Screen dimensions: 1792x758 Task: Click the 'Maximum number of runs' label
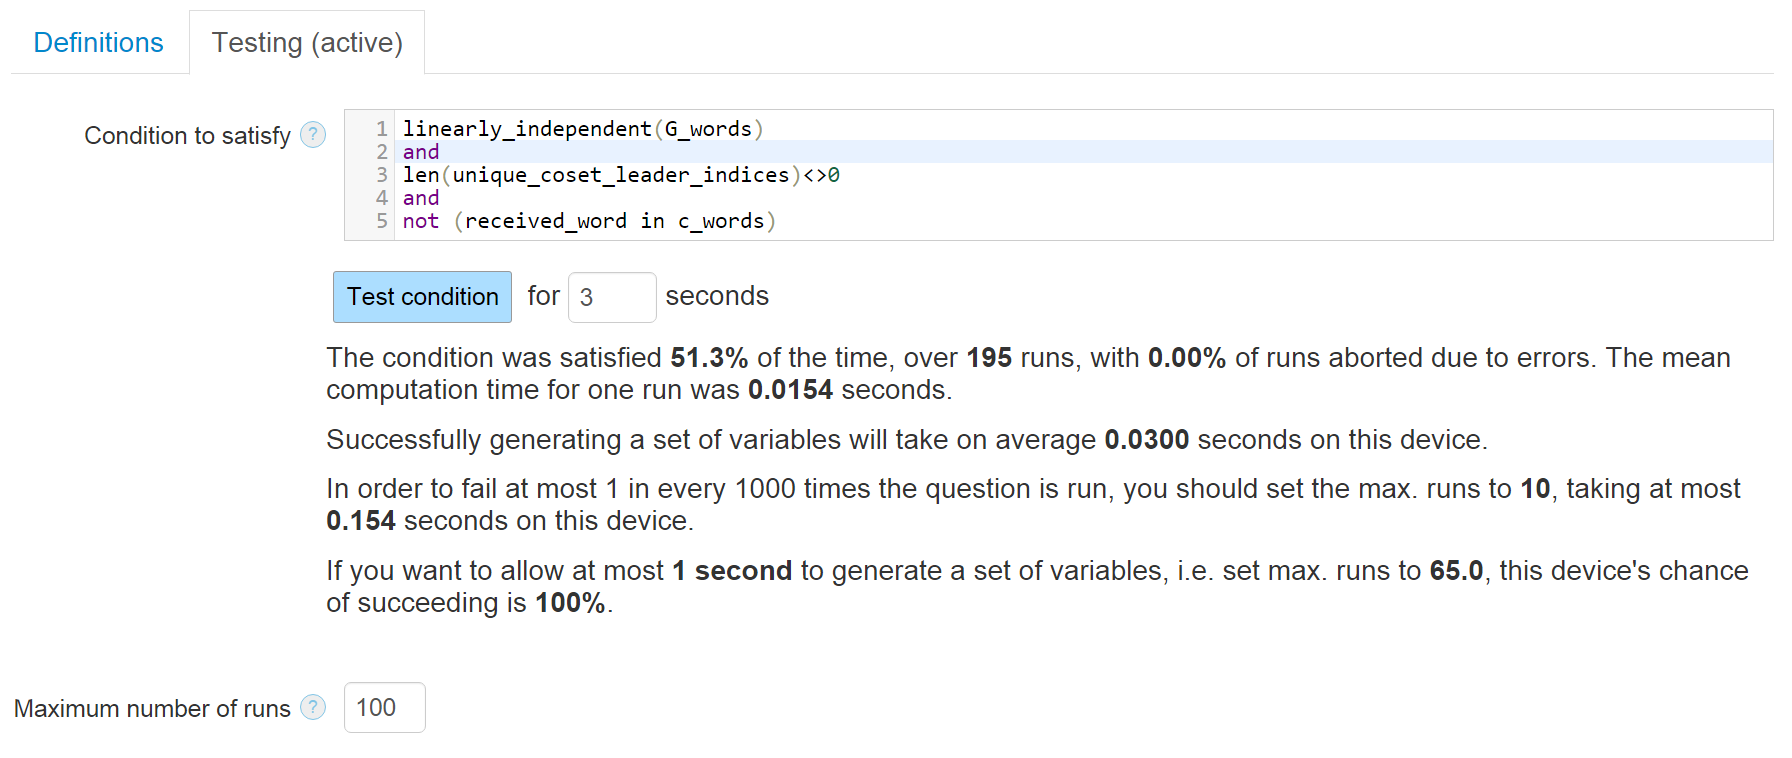click(x=152, y=708)
